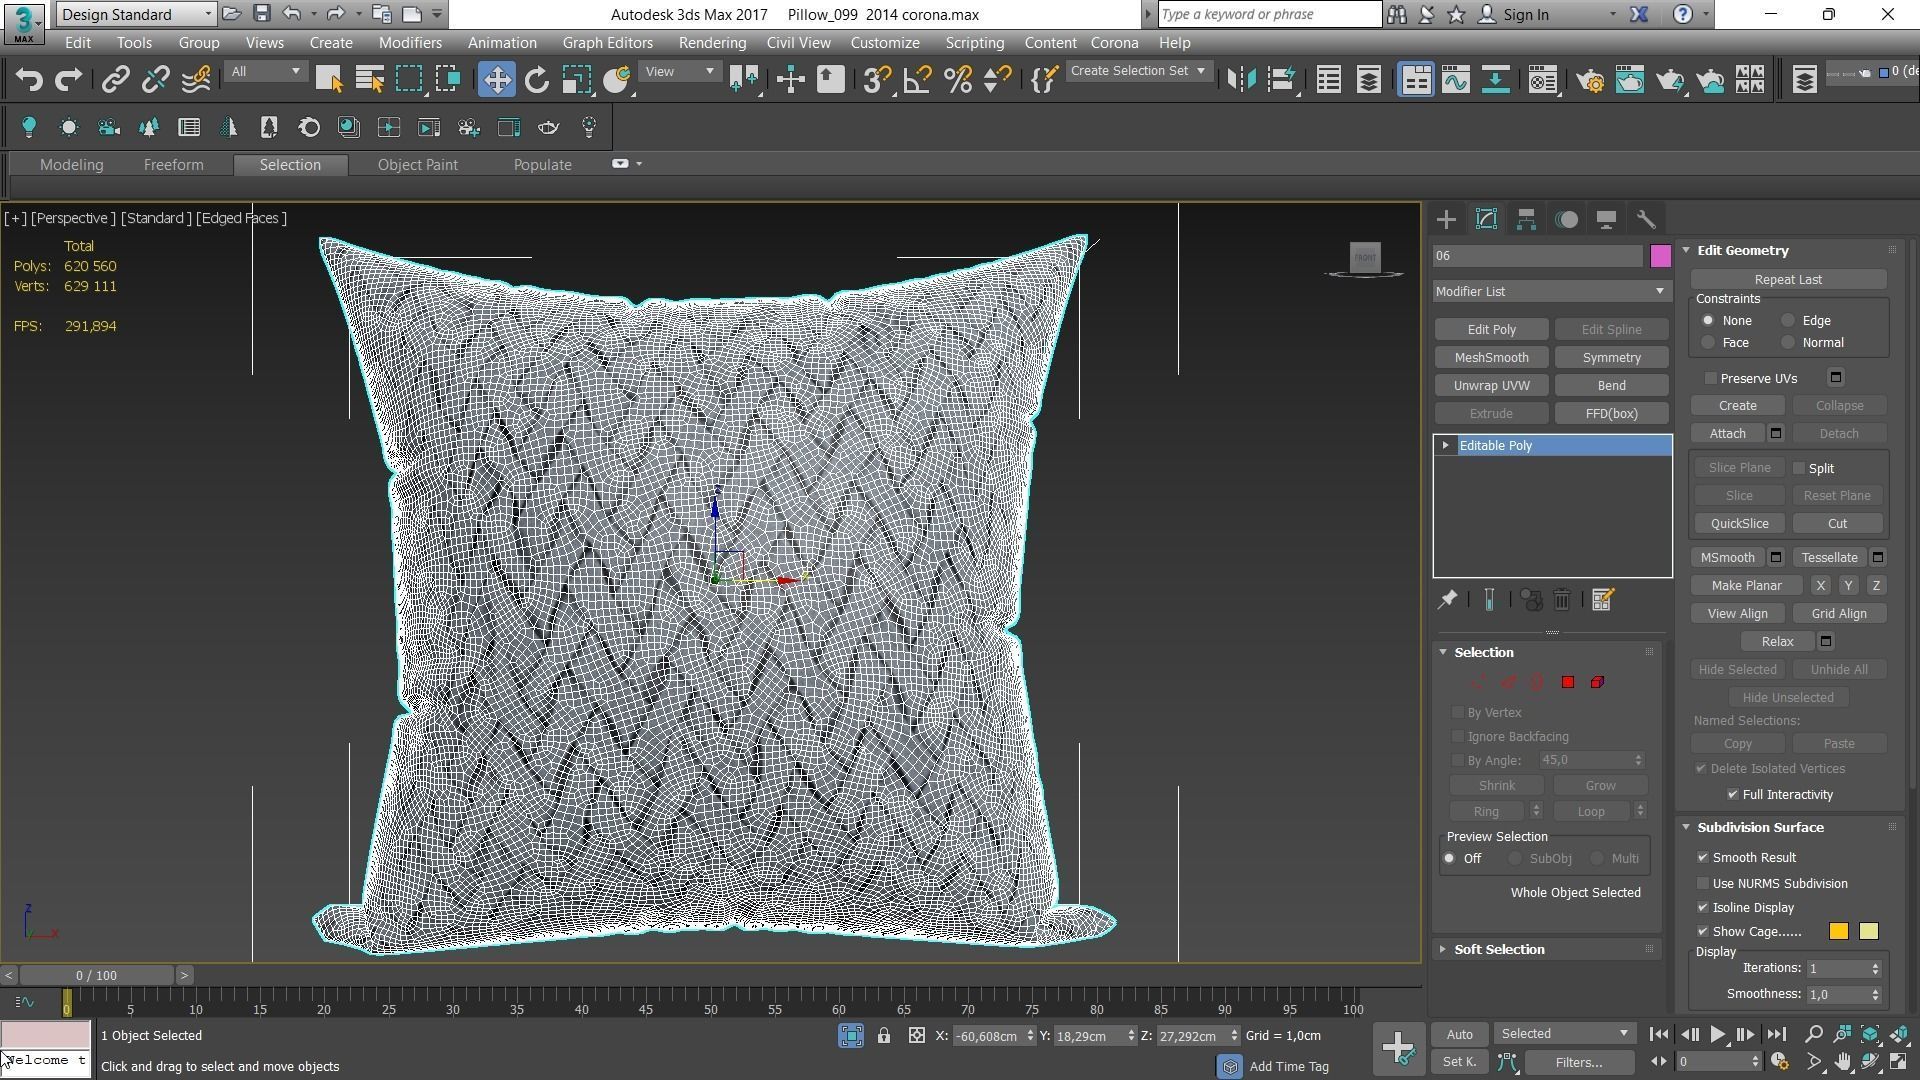
Task: Open Create Selection Set dropdown
Action: pyautogui.click(x=1138, y=71)
